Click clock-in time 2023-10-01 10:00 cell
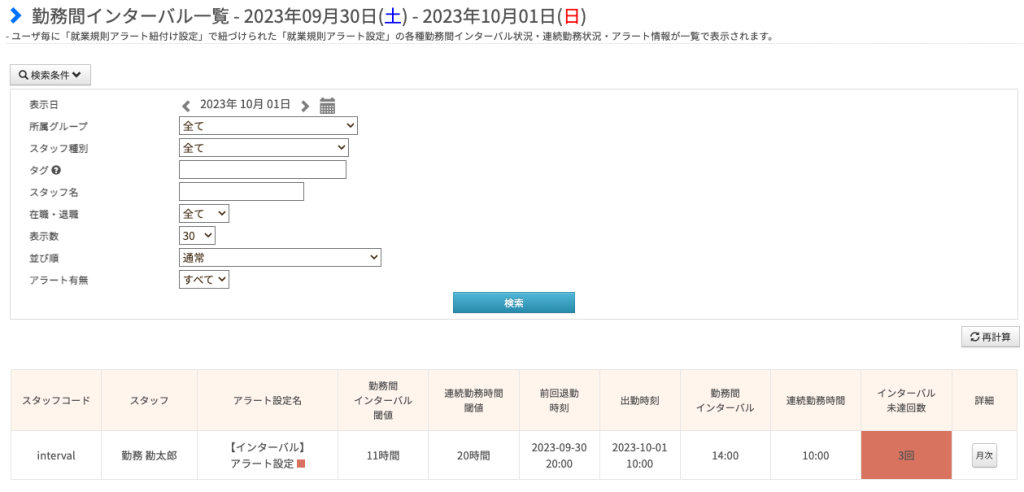The width and height of the screenshot is (1024, 492). 640,455
